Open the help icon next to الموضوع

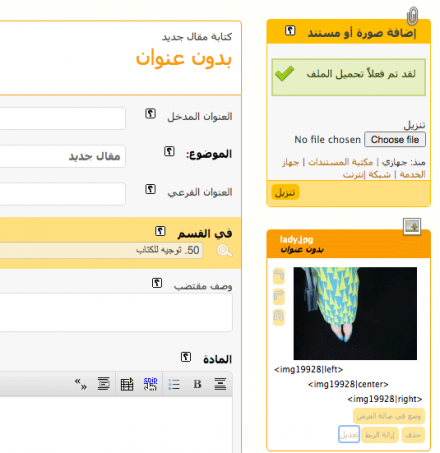pos(169,151)
